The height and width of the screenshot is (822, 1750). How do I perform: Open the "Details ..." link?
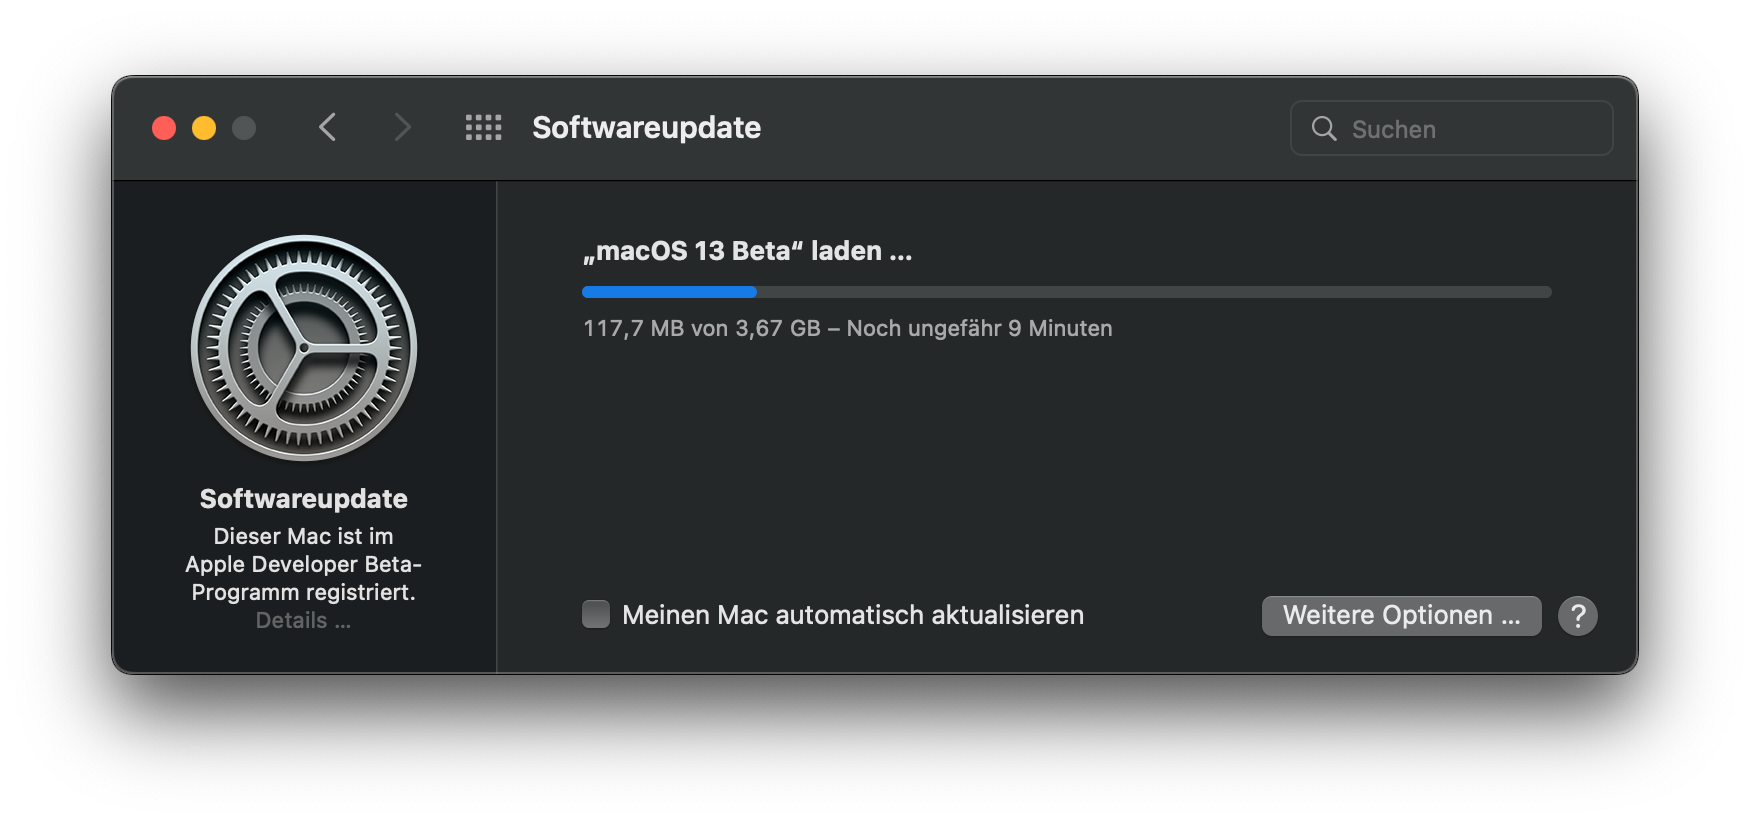[x=303, y=621]
